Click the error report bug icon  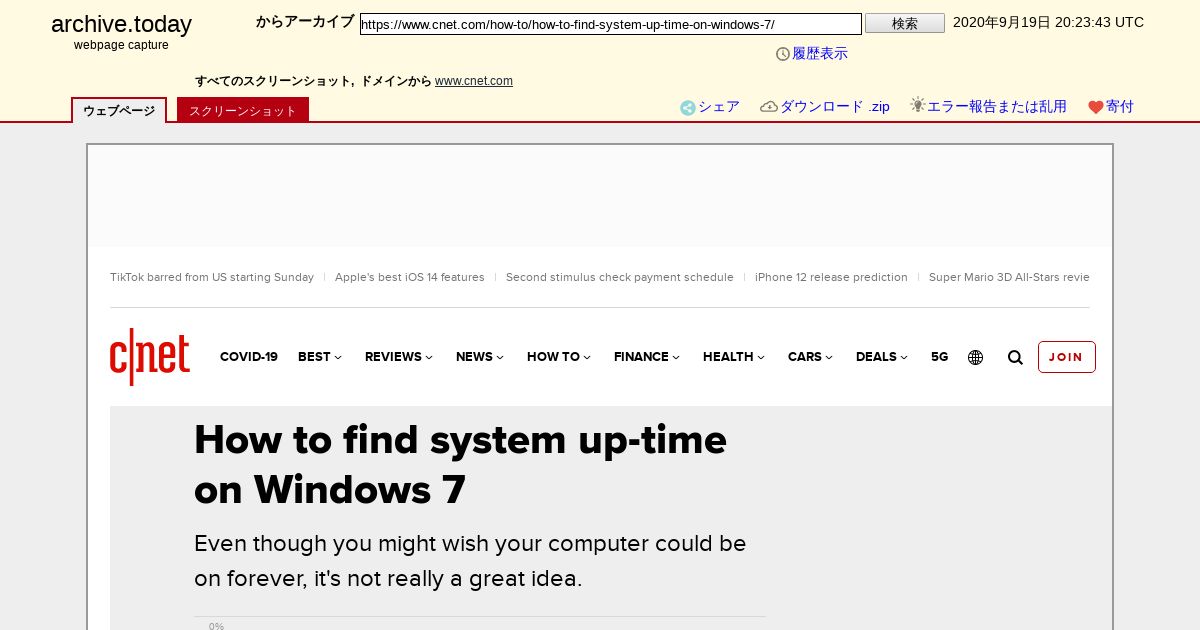918,105
